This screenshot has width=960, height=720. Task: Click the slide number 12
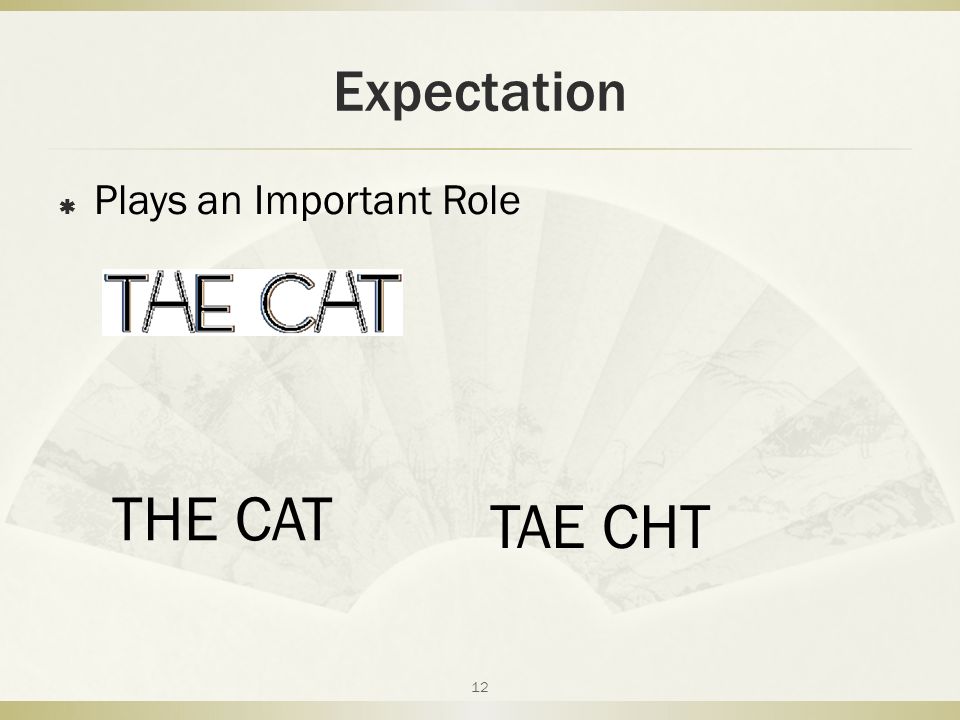[480, 687]
